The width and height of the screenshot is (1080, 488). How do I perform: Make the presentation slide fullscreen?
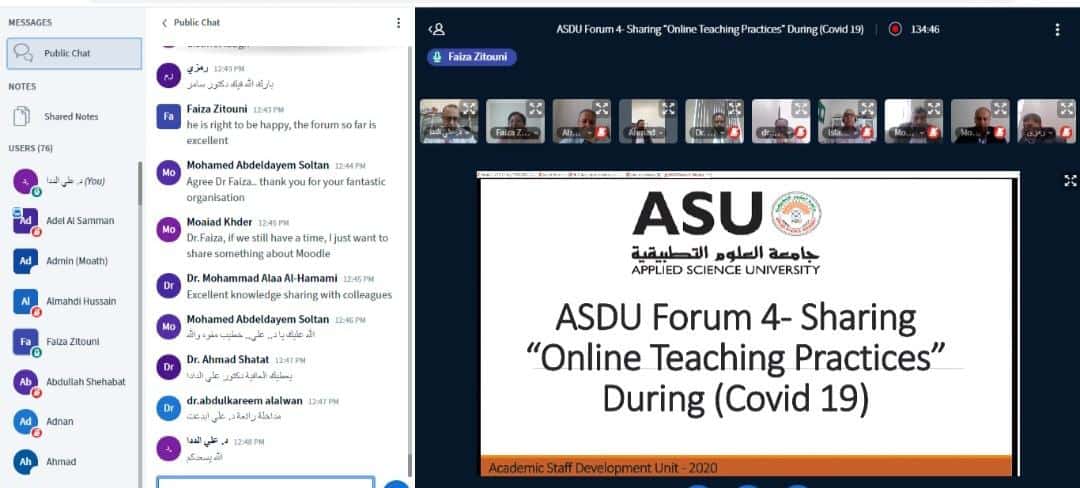[1070, 180]
